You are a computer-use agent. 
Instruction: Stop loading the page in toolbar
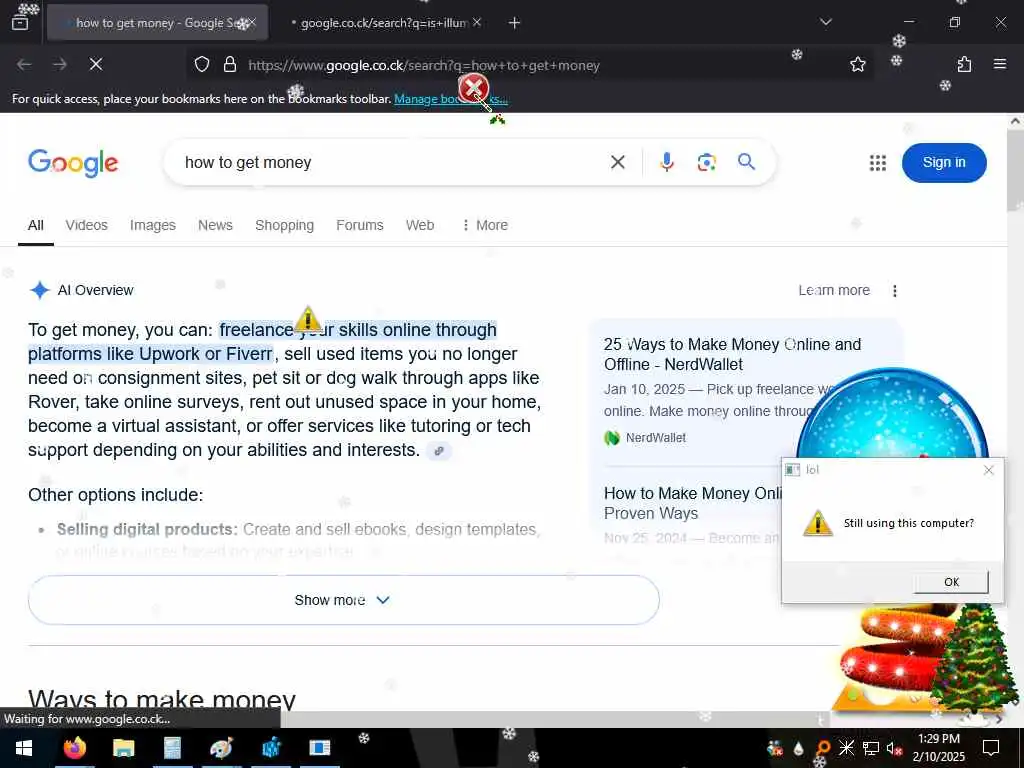(96, 64)
